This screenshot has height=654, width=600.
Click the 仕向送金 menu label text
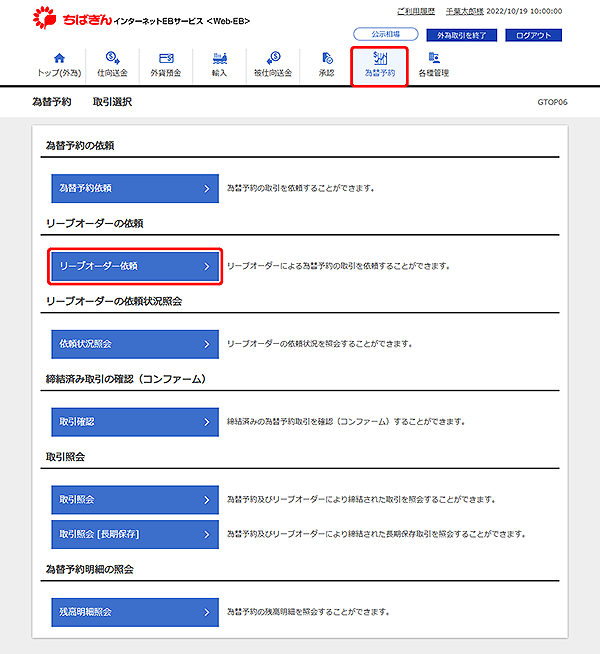tap(113, 73)
